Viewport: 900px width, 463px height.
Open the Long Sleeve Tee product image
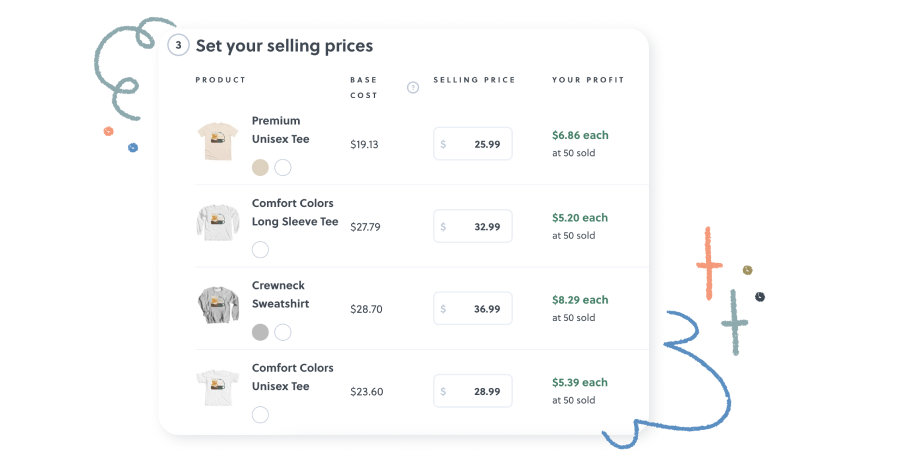pos(215,223)
